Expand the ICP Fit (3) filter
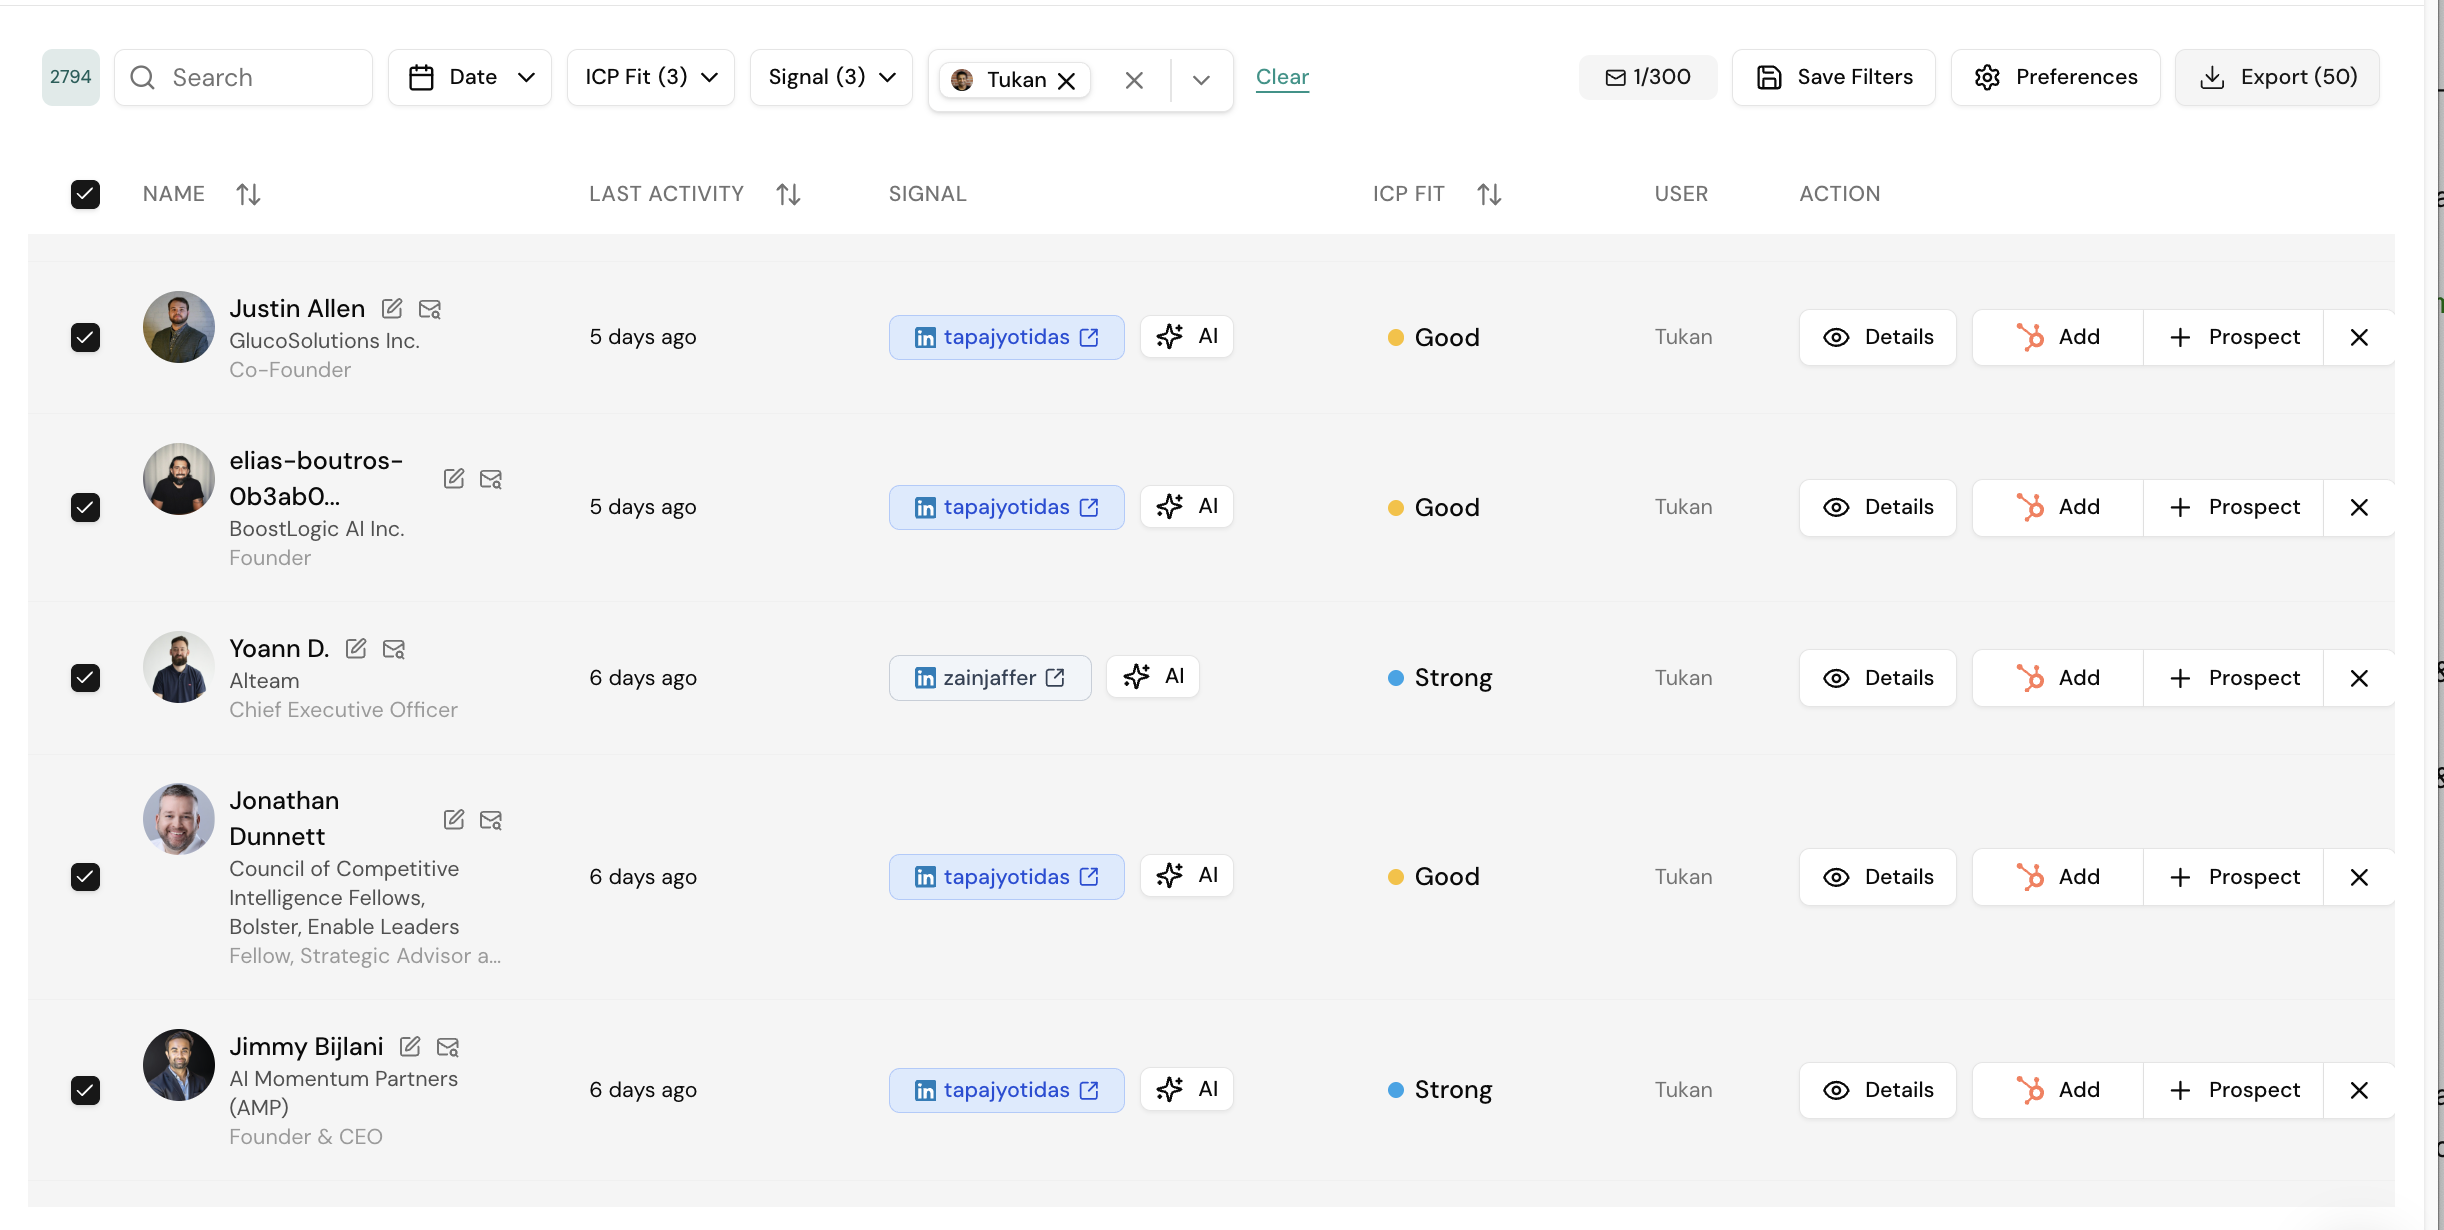This screenshot has height=1230, width=2444. [651, 77]
